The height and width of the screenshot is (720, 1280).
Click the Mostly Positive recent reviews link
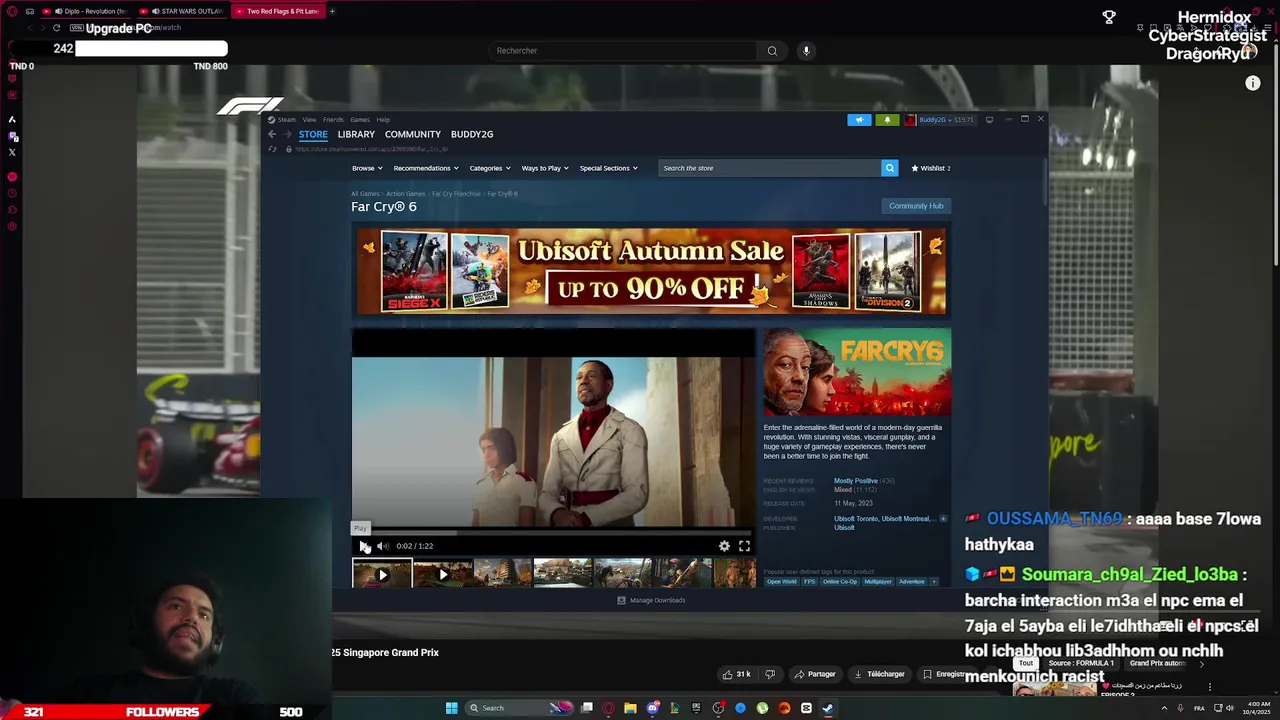point(856,481)
